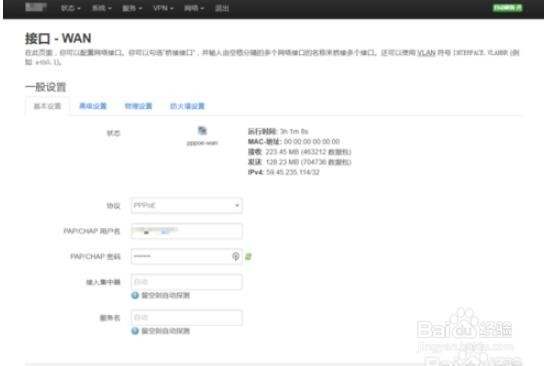Toggle the green auto-refresh badge
The width and height of the screenshot is (544, 366).
508,8
